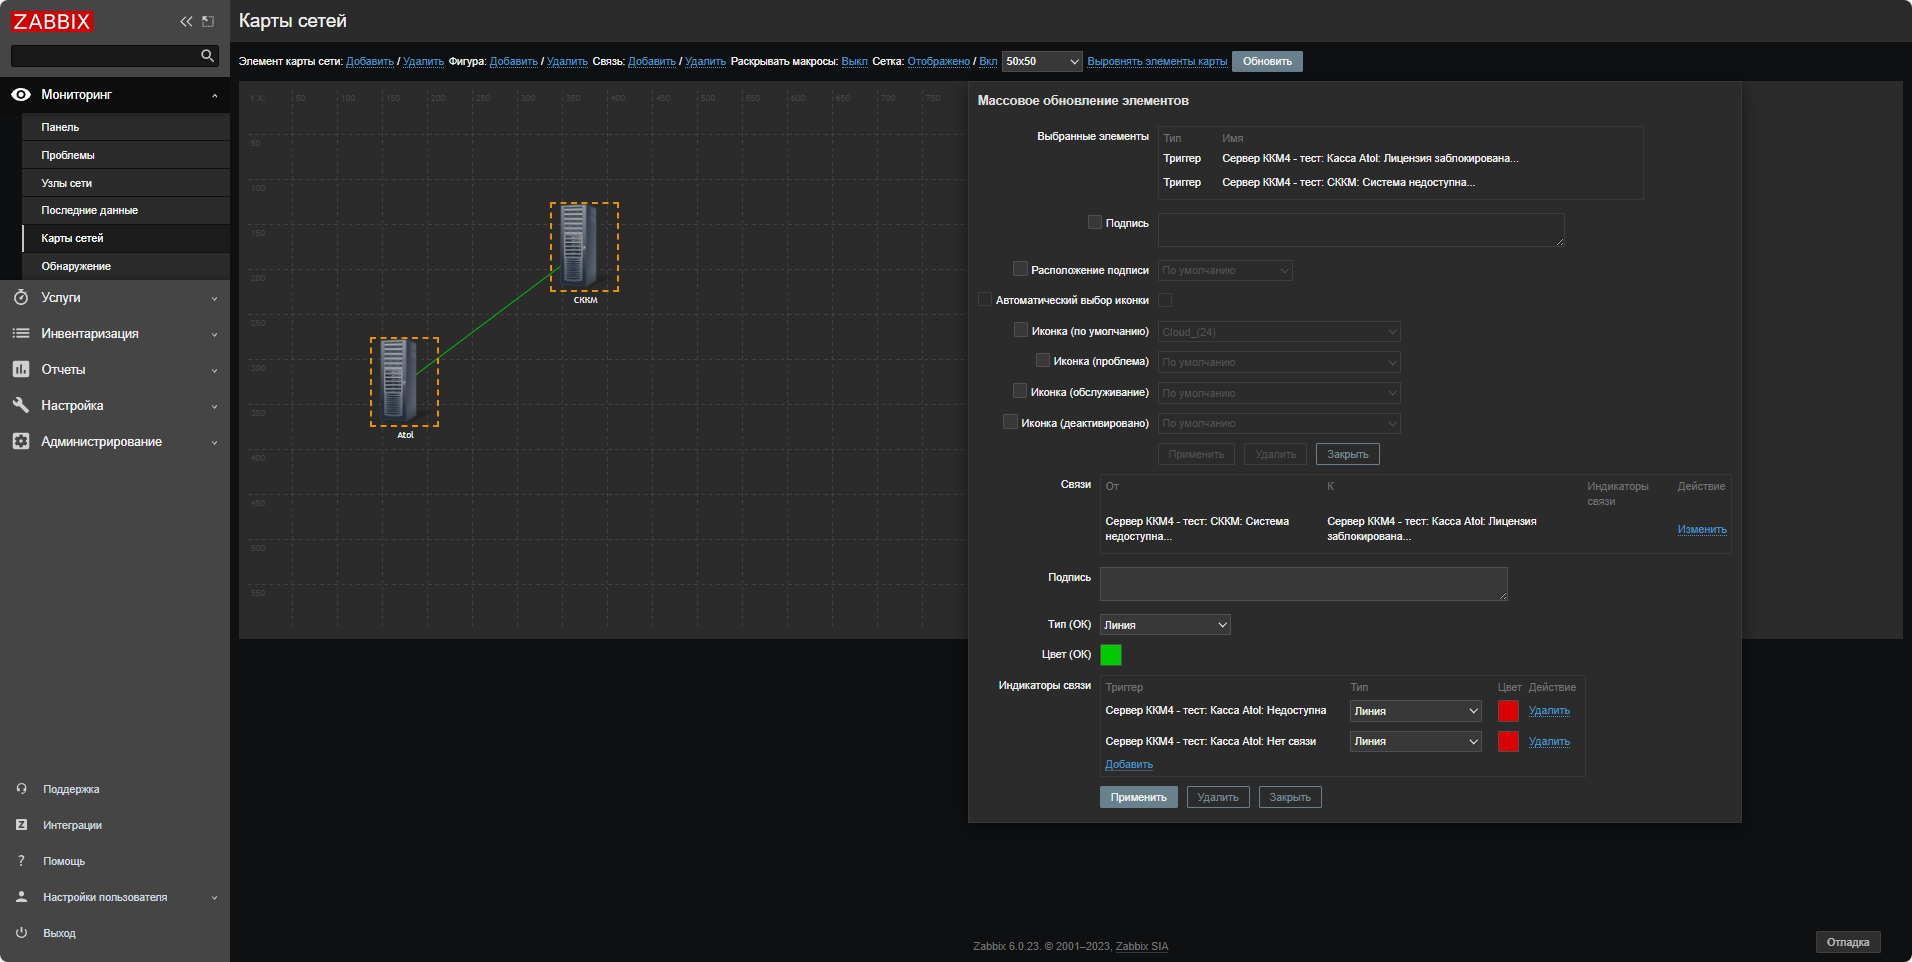
Task: Open type dropdown for Недоступна trigger
Action: [x=1415, y=711]
